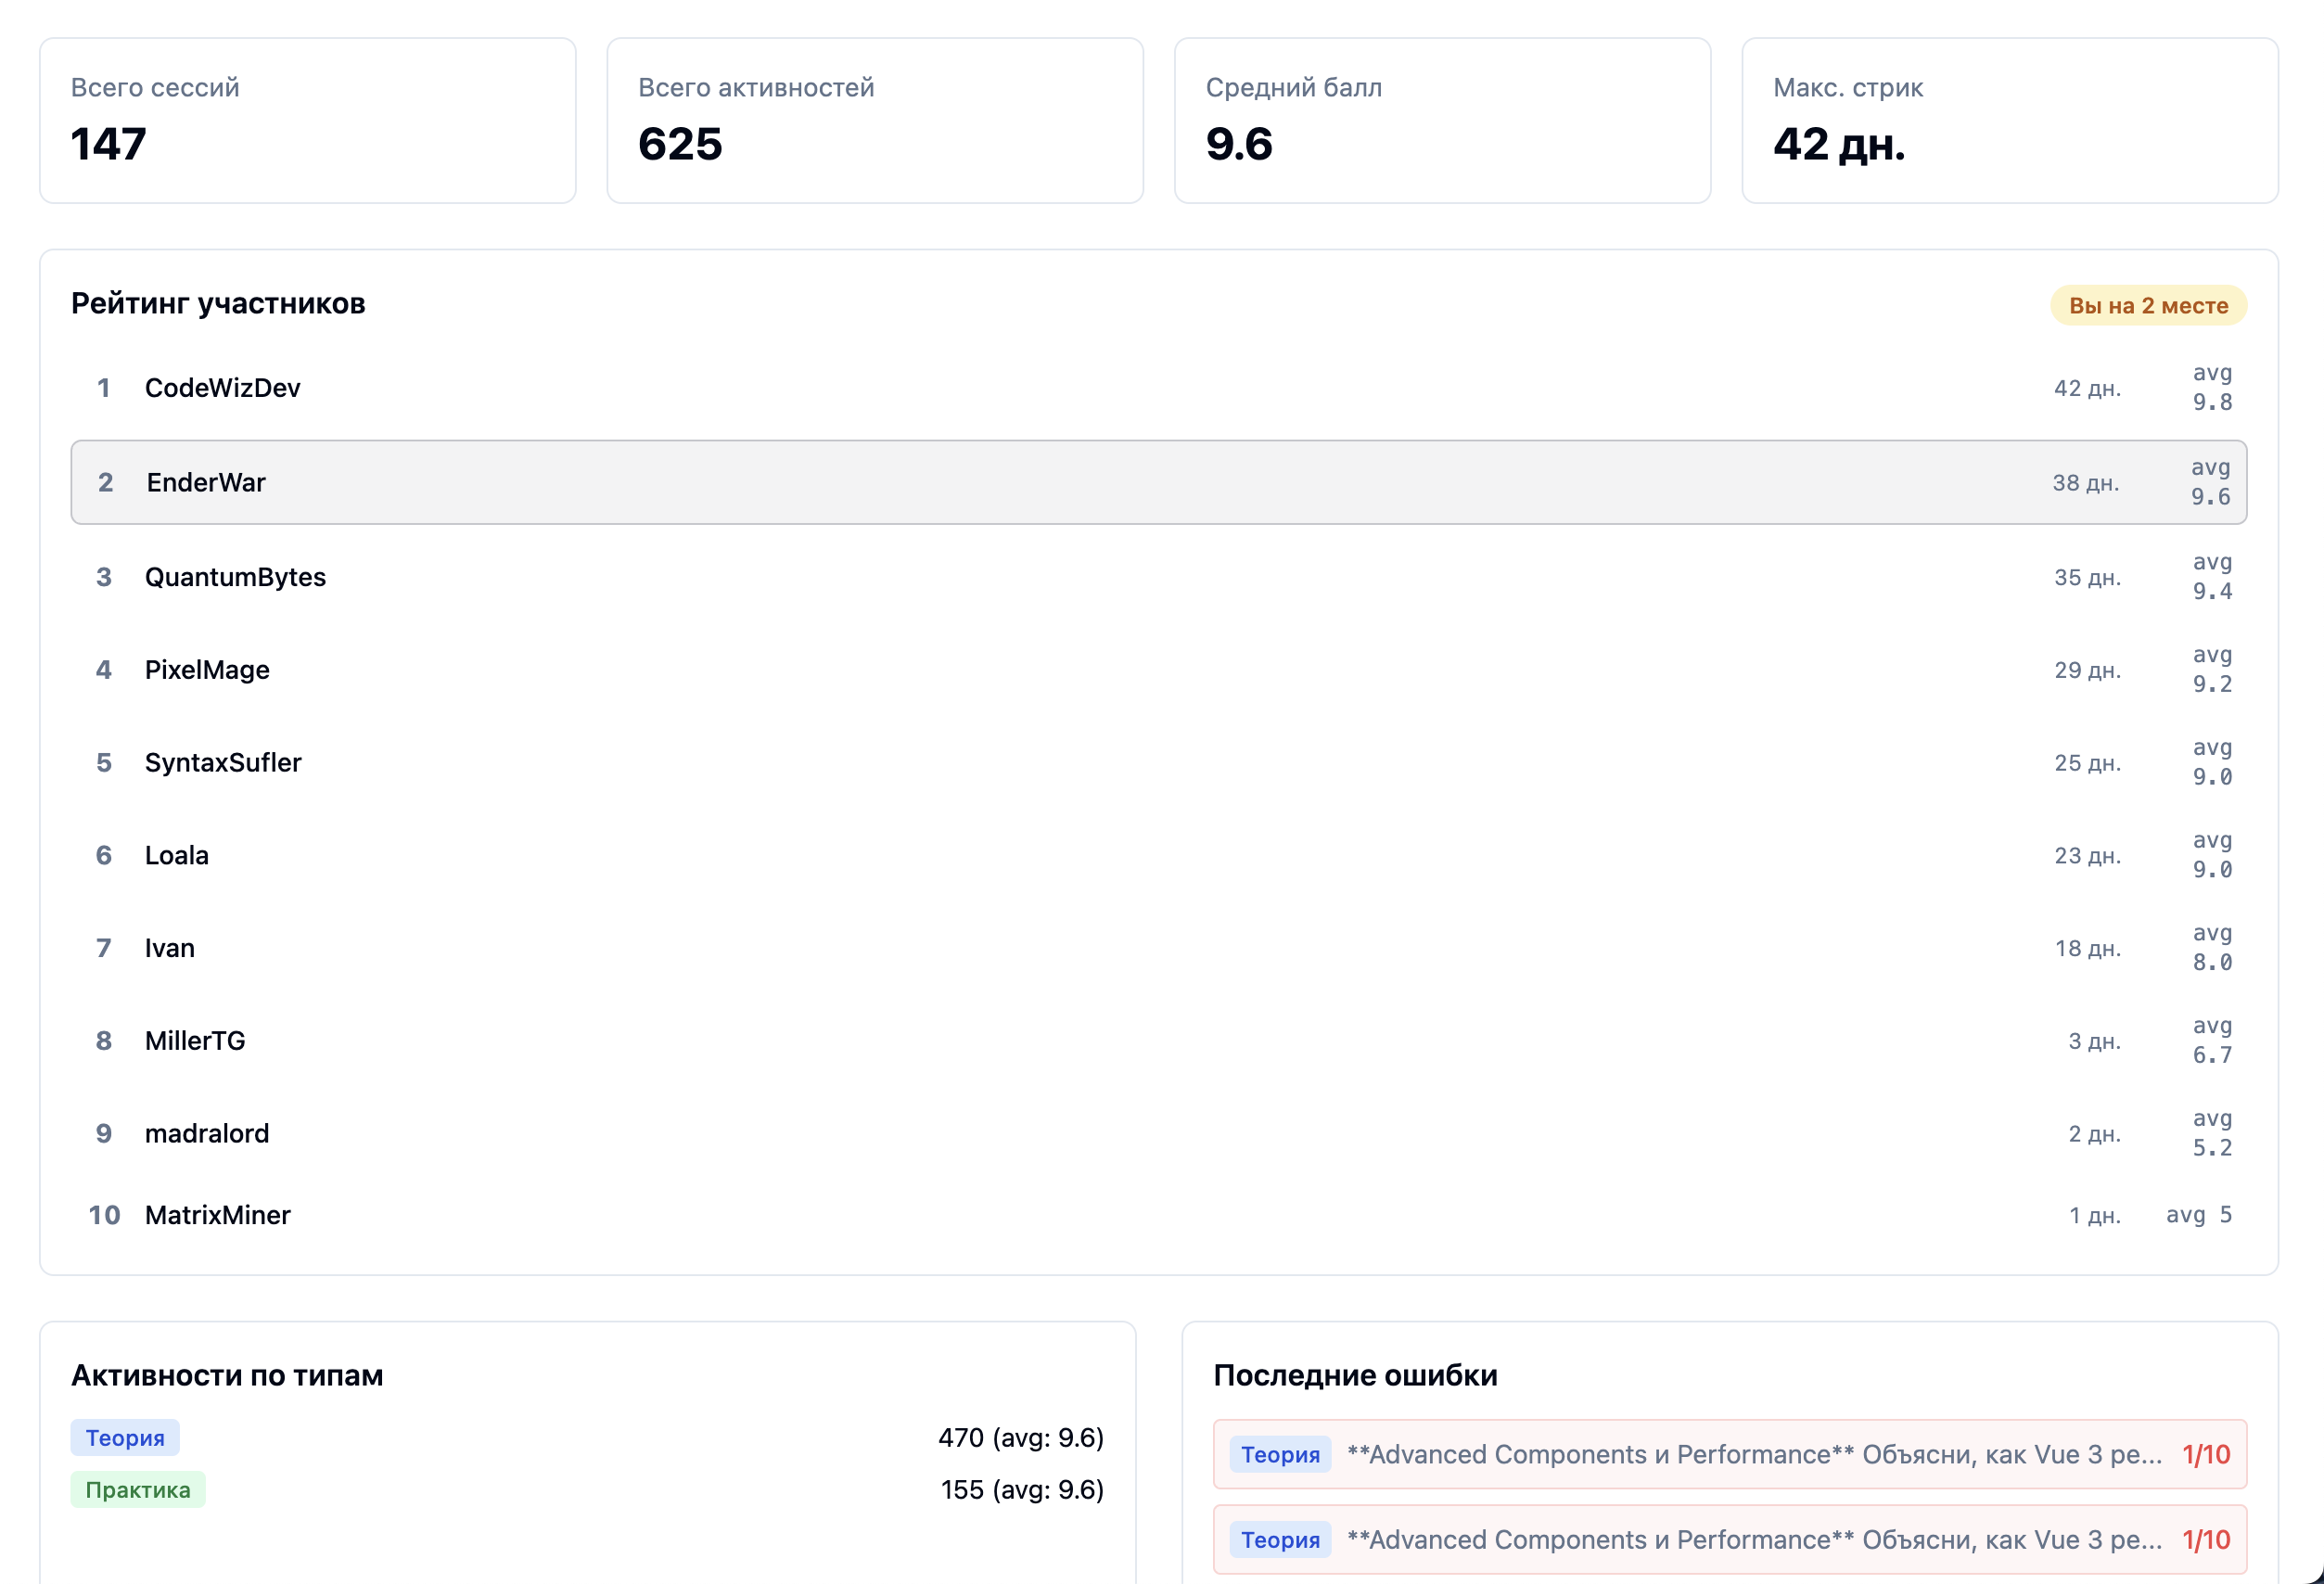Click the 'Средний балл' 9.6 card
The image size is (2324, 1584).
click(x=1442, y=120)
